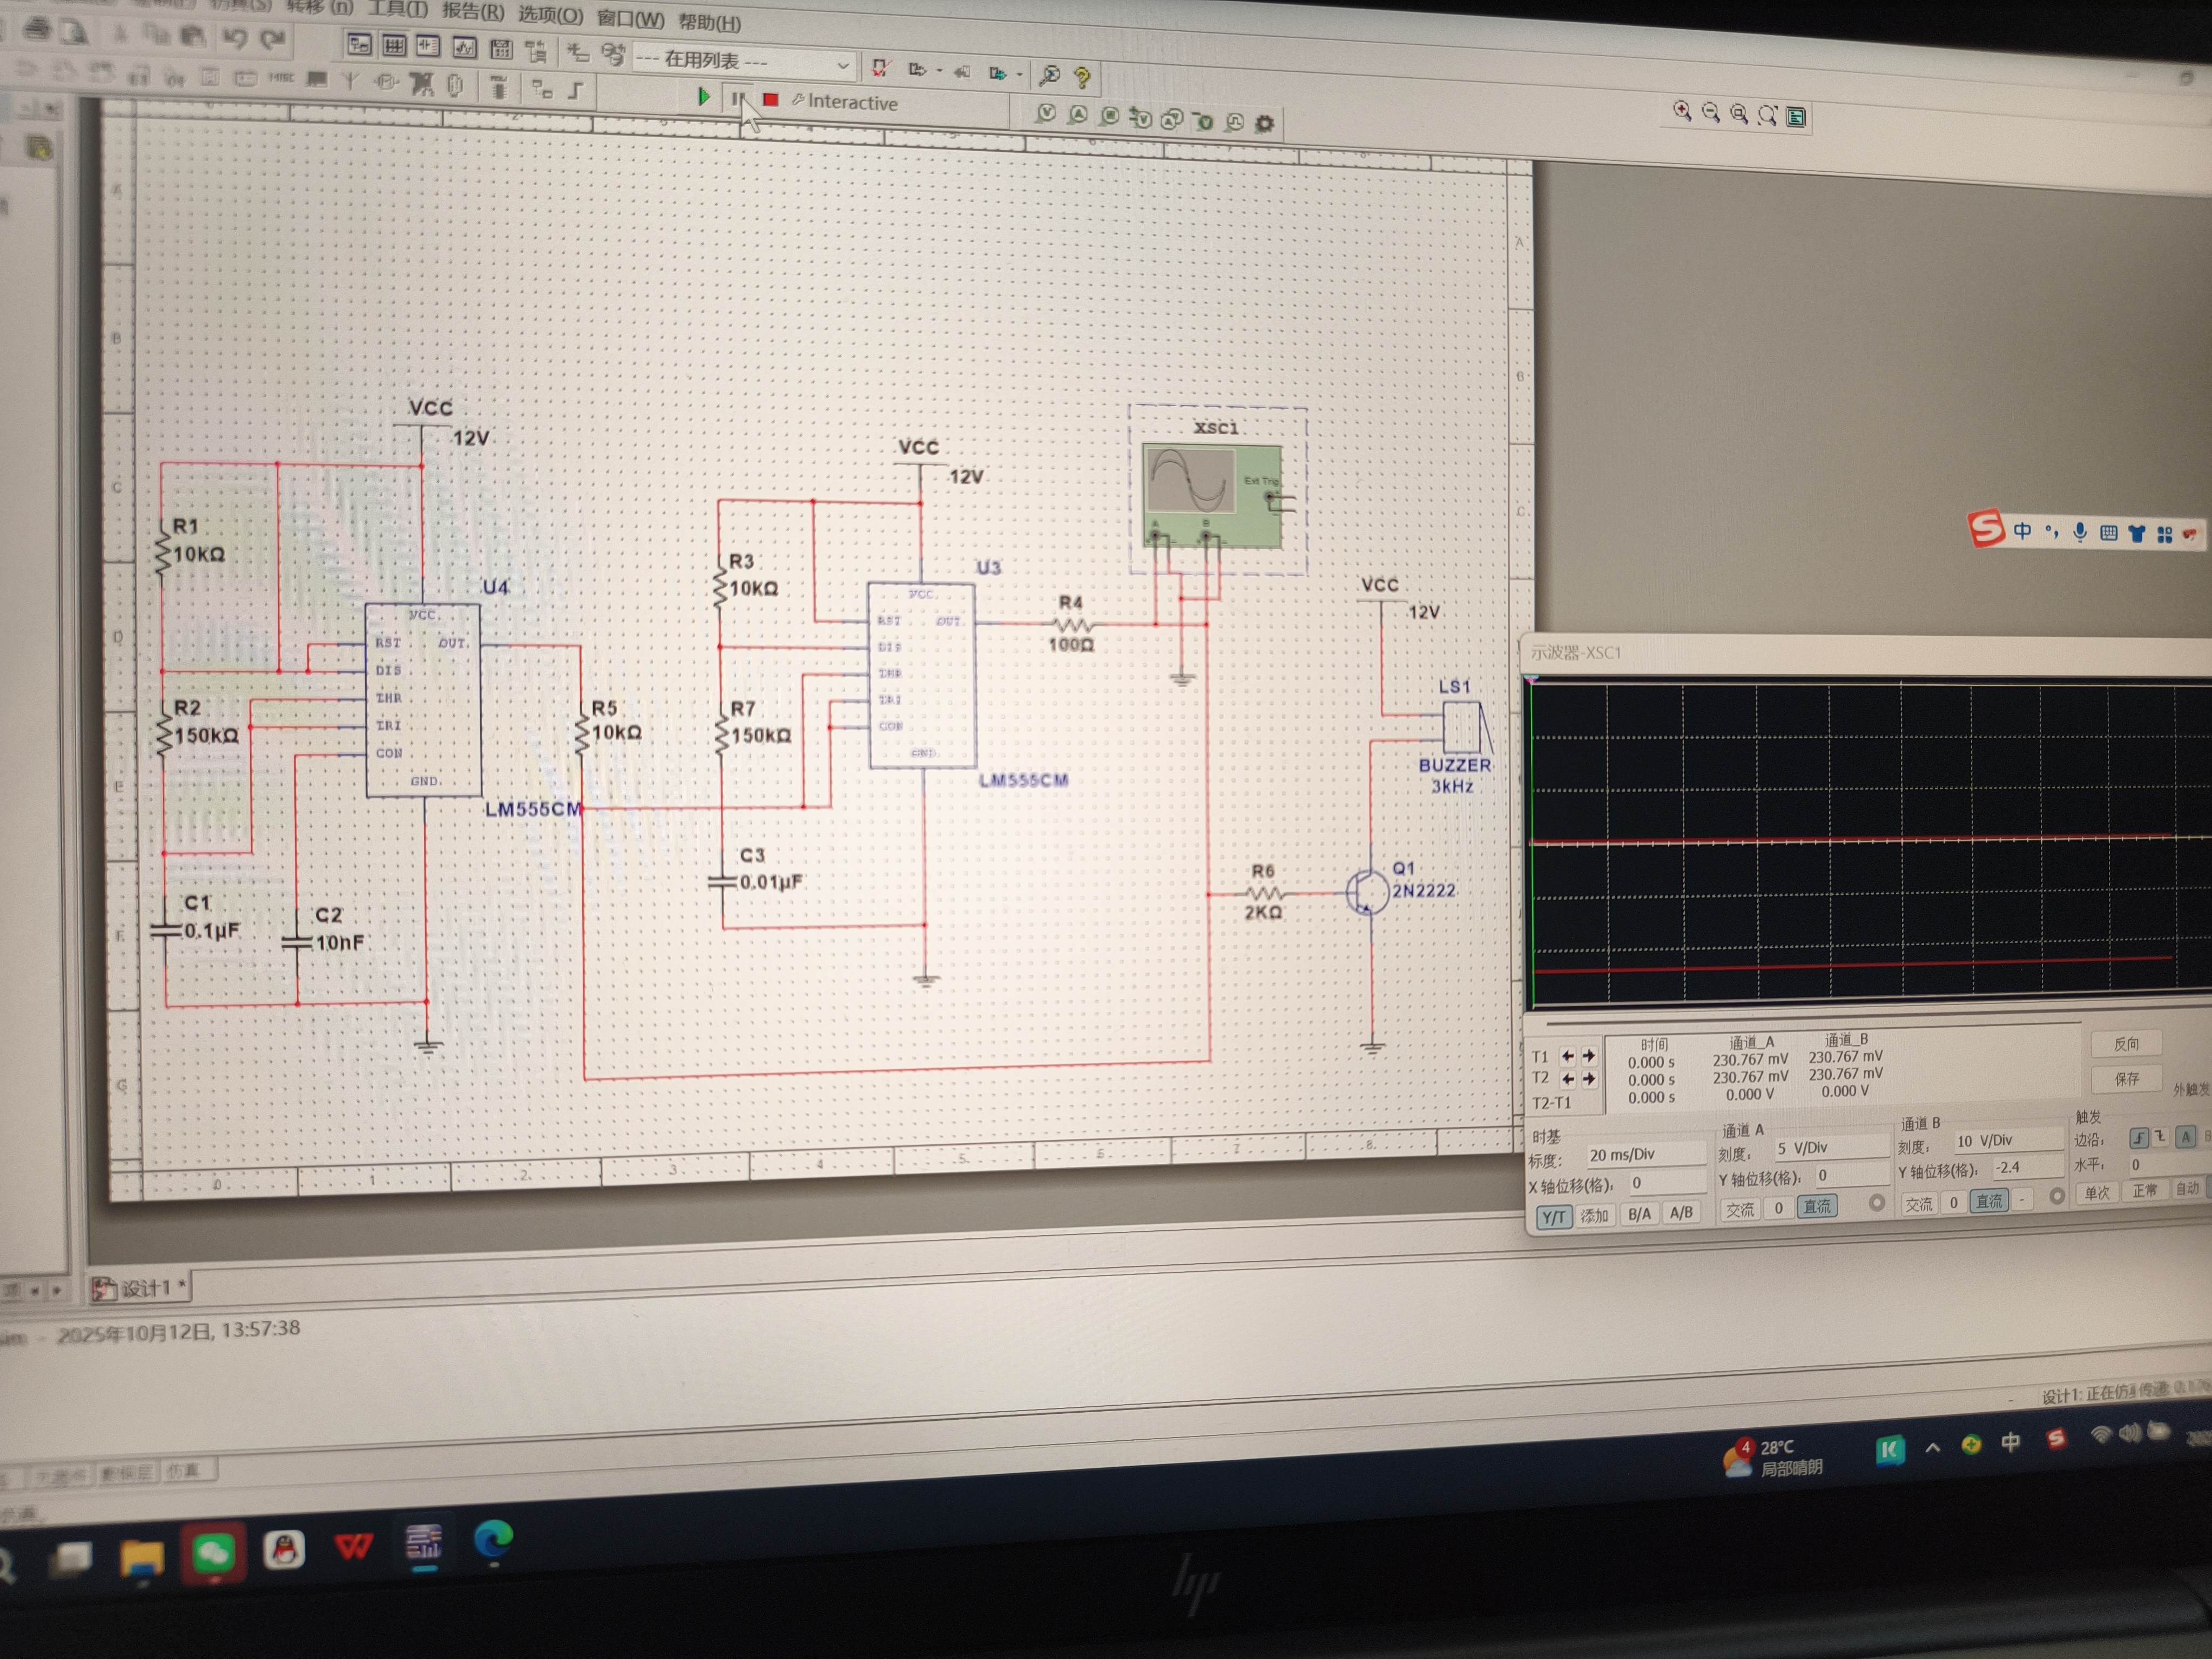Select falling edge trigger button
This screenshot has width=2212, height=1659.
2160,1137
